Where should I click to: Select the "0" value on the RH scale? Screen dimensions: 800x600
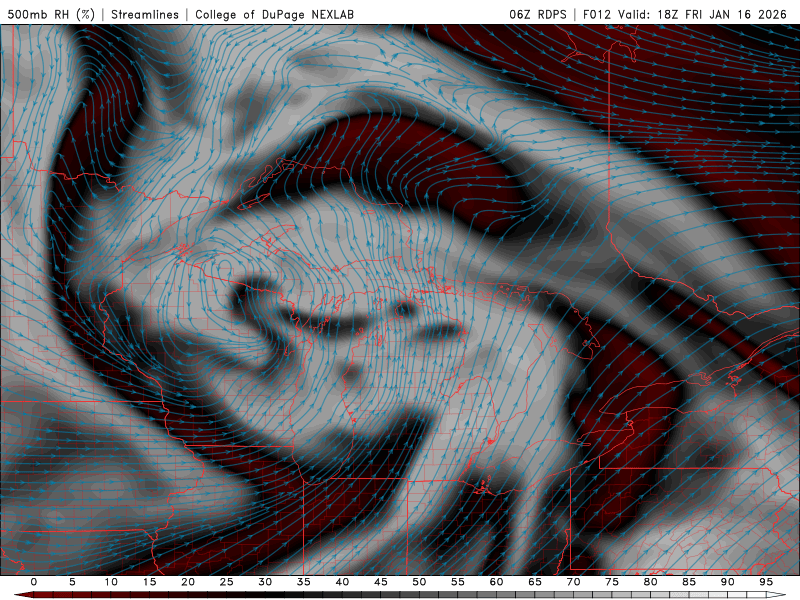tap(34, 582)
